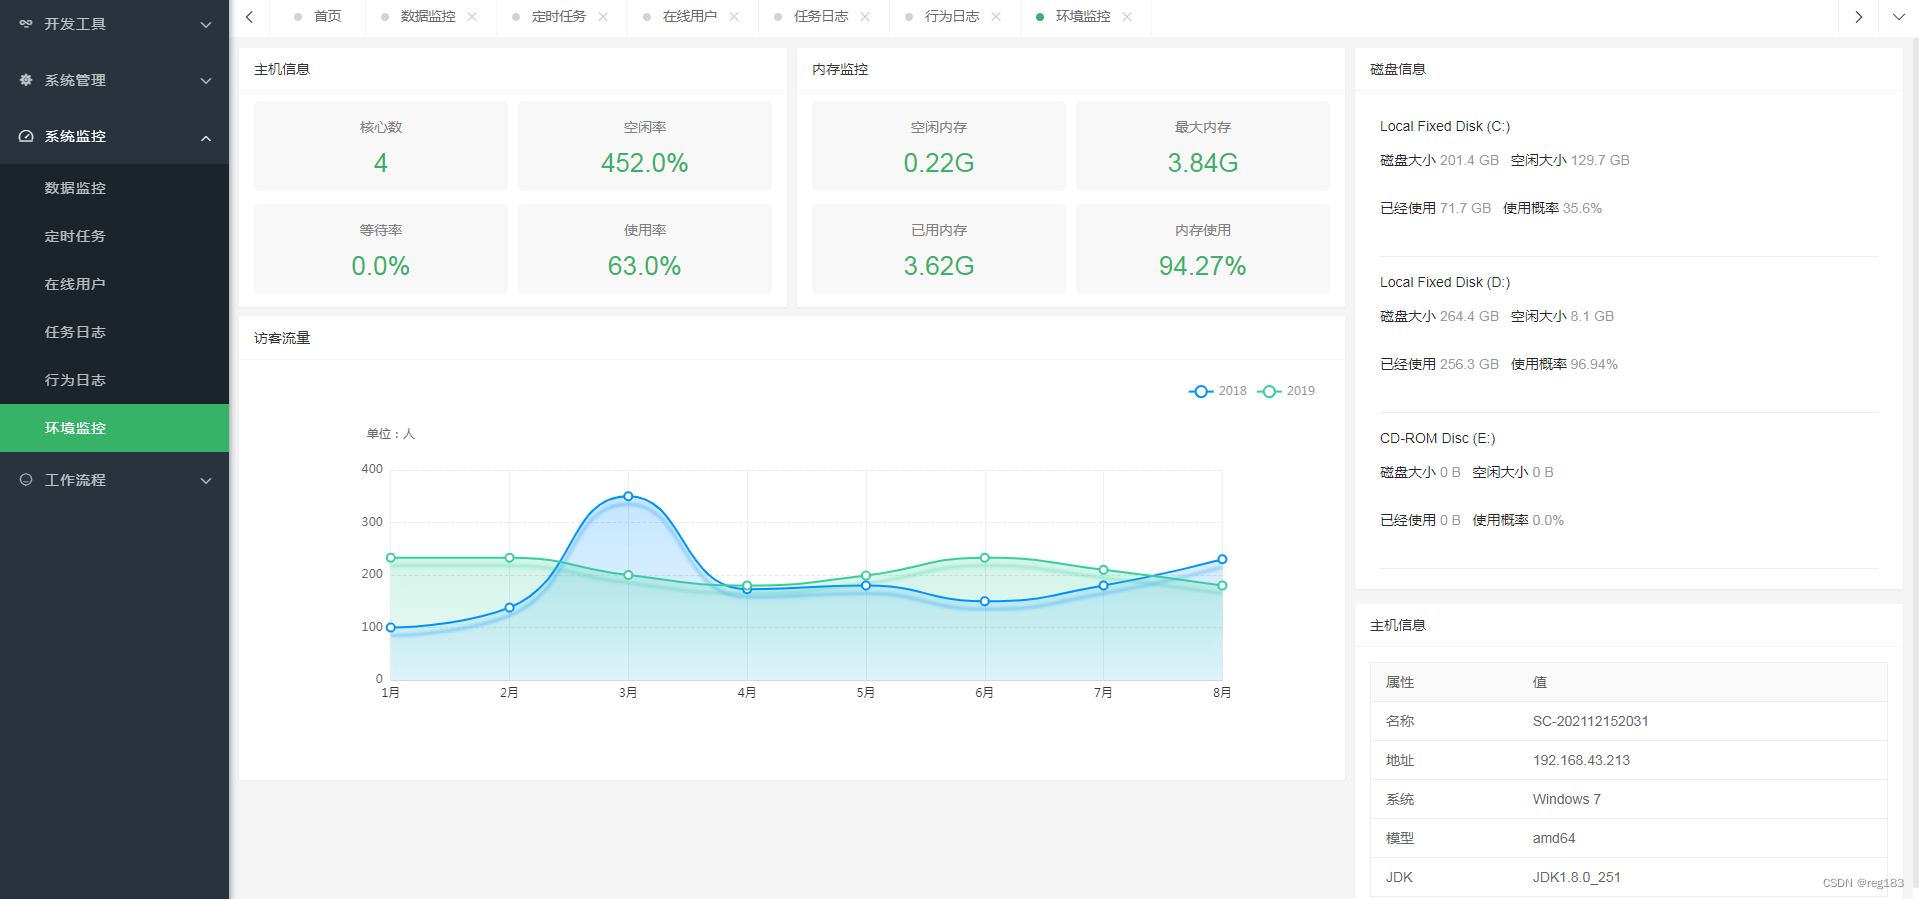Click the amd64 model value

point(1554,838)
